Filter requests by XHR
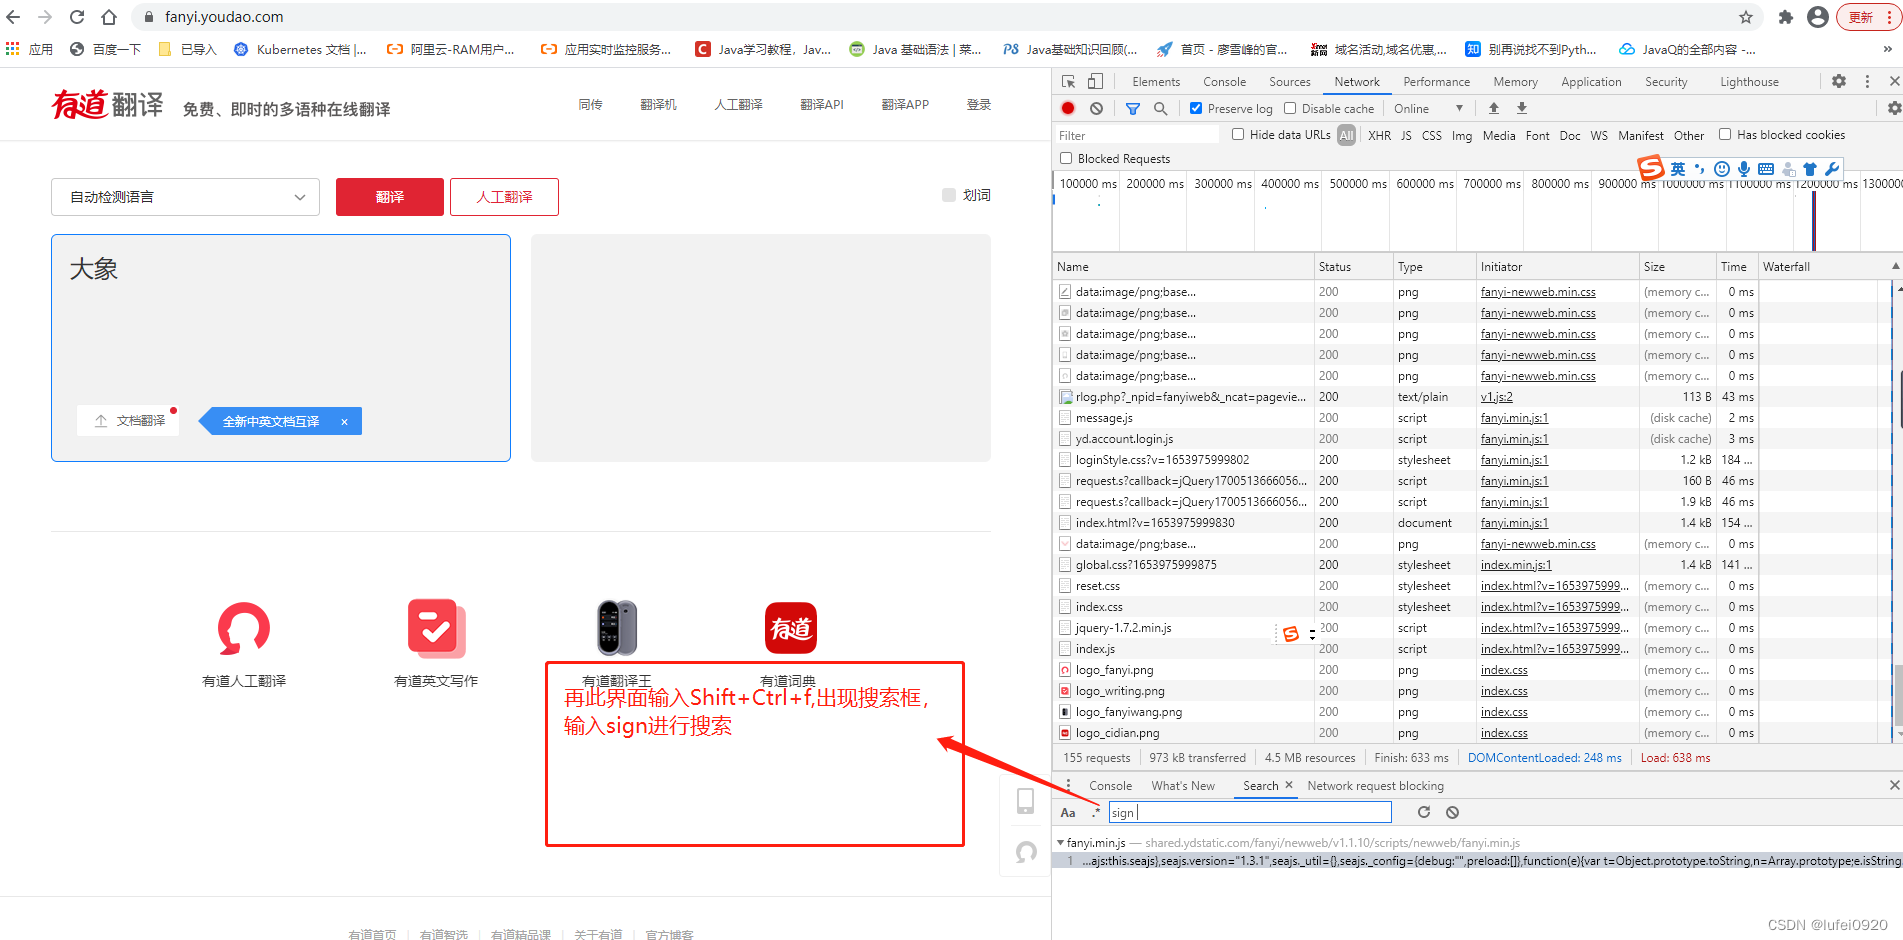1903x940 pixels. 1379,135
